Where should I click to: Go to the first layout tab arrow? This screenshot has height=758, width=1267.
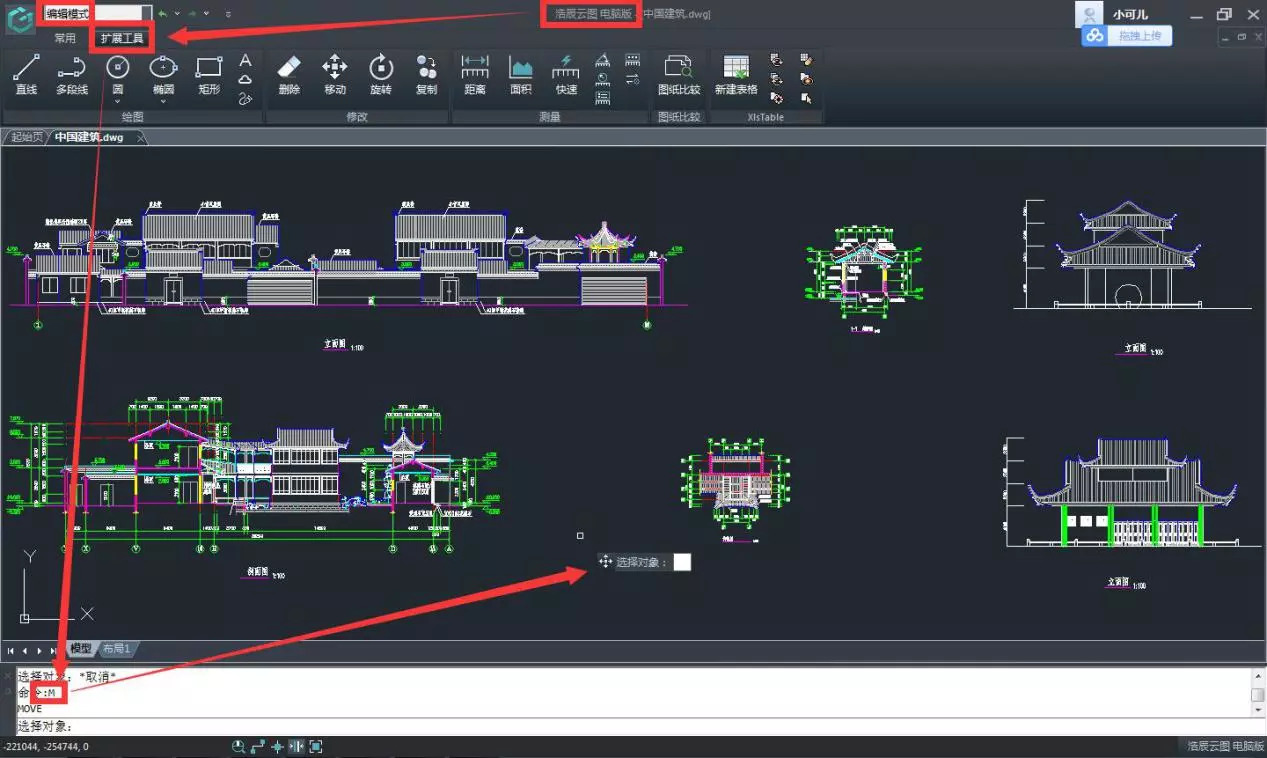(x=11, y=650)
